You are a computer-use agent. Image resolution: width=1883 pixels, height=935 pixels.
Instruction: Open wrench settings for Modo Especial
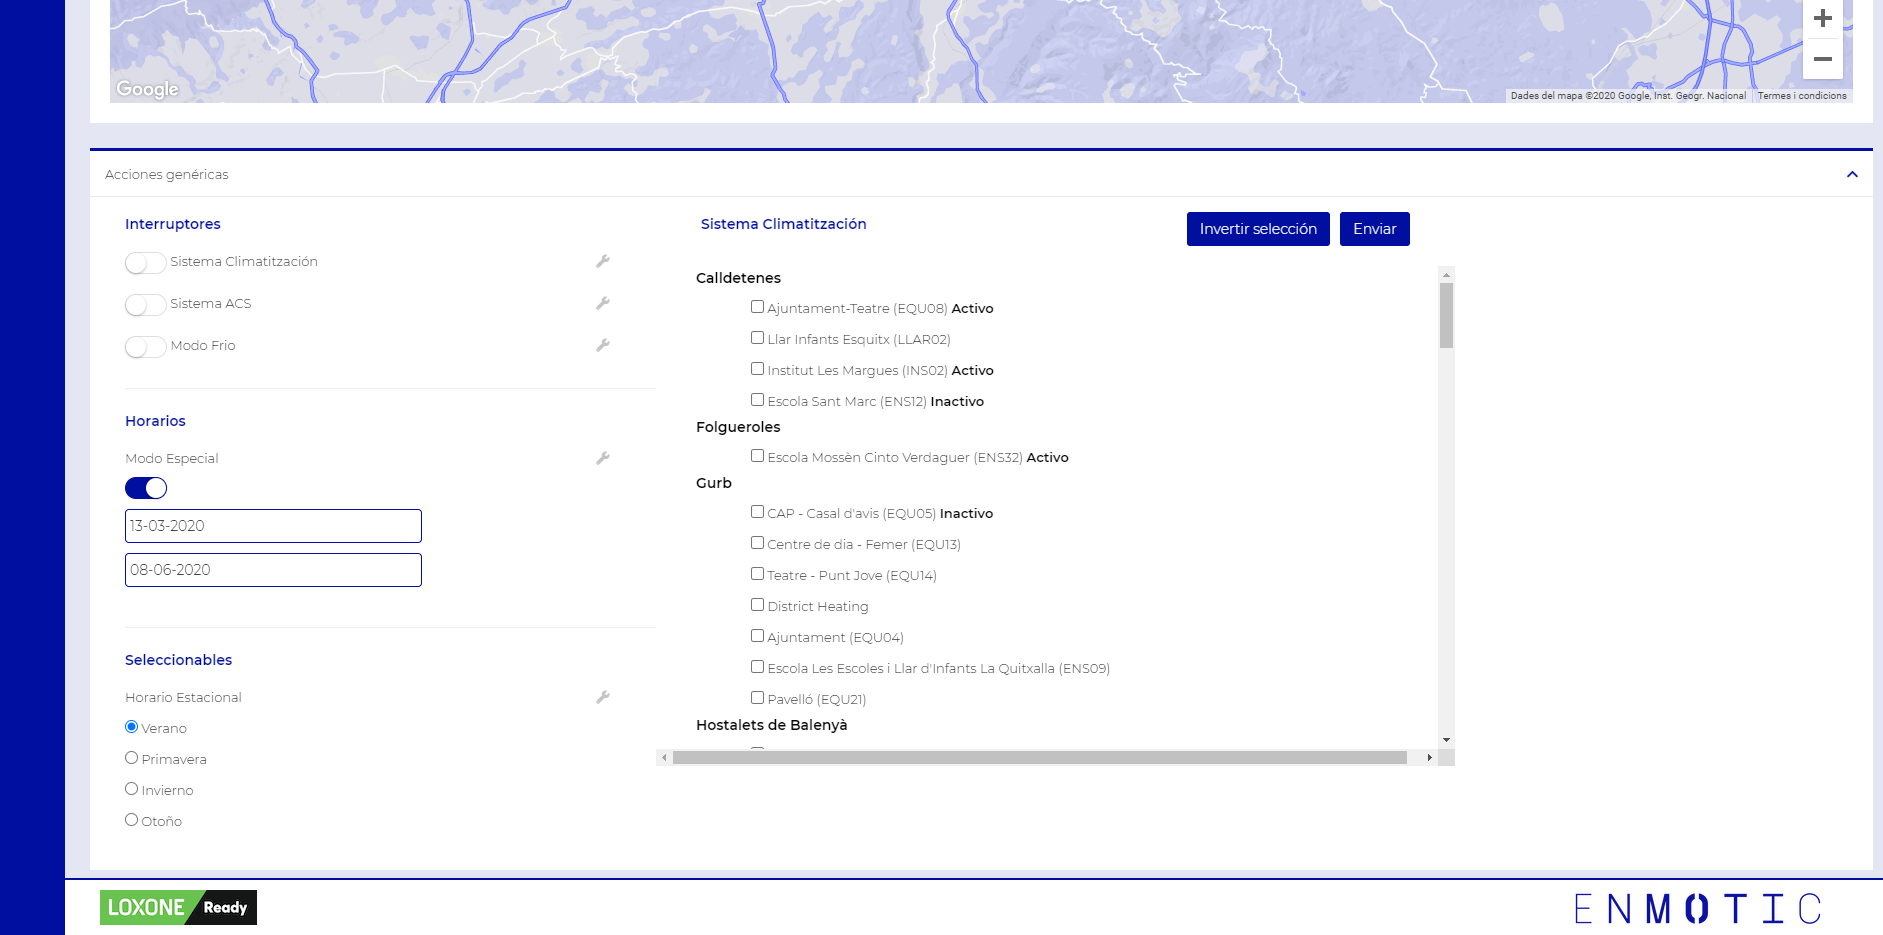click(x=603, y=458)
